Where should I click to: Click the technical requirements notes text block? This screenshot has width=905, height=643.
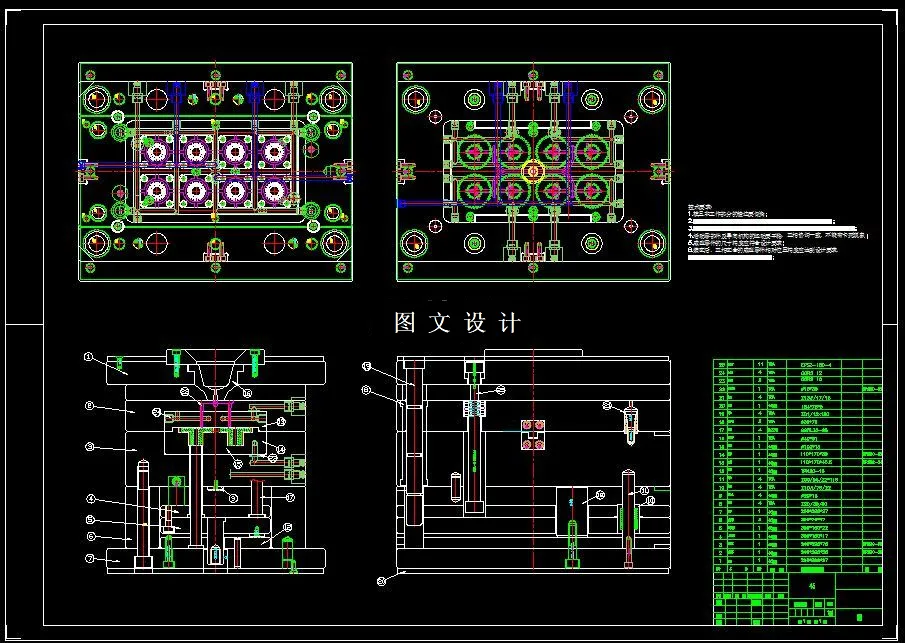click(777, 232)
